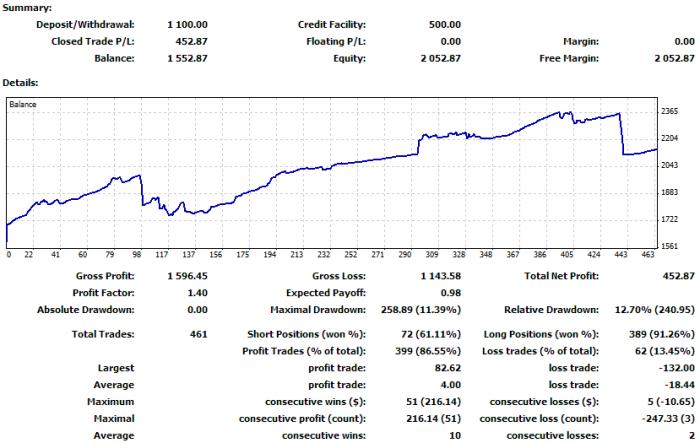Screen dimensions: 700x443
Task: Click the Closed Trade P/L value 452.87
Action: 192,42
